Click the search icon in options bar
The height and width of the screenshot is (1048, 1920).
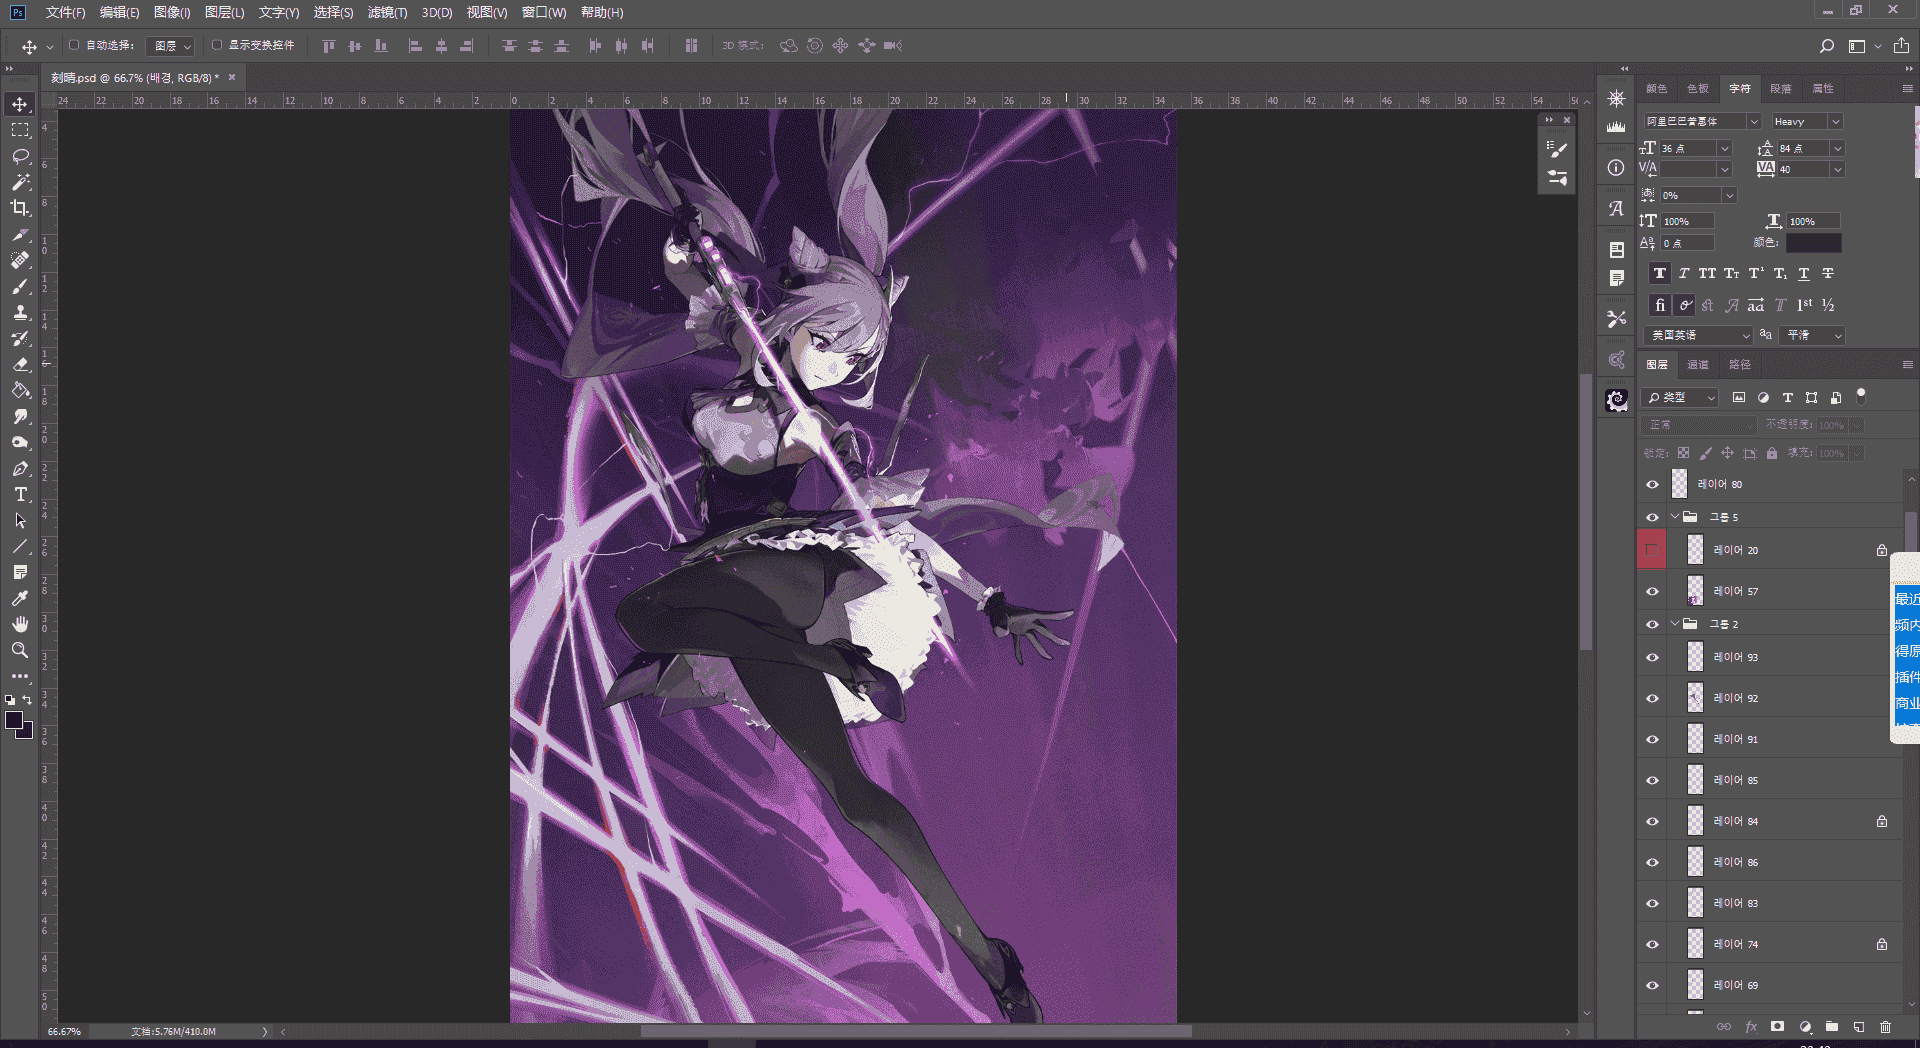click(1827, 46)
